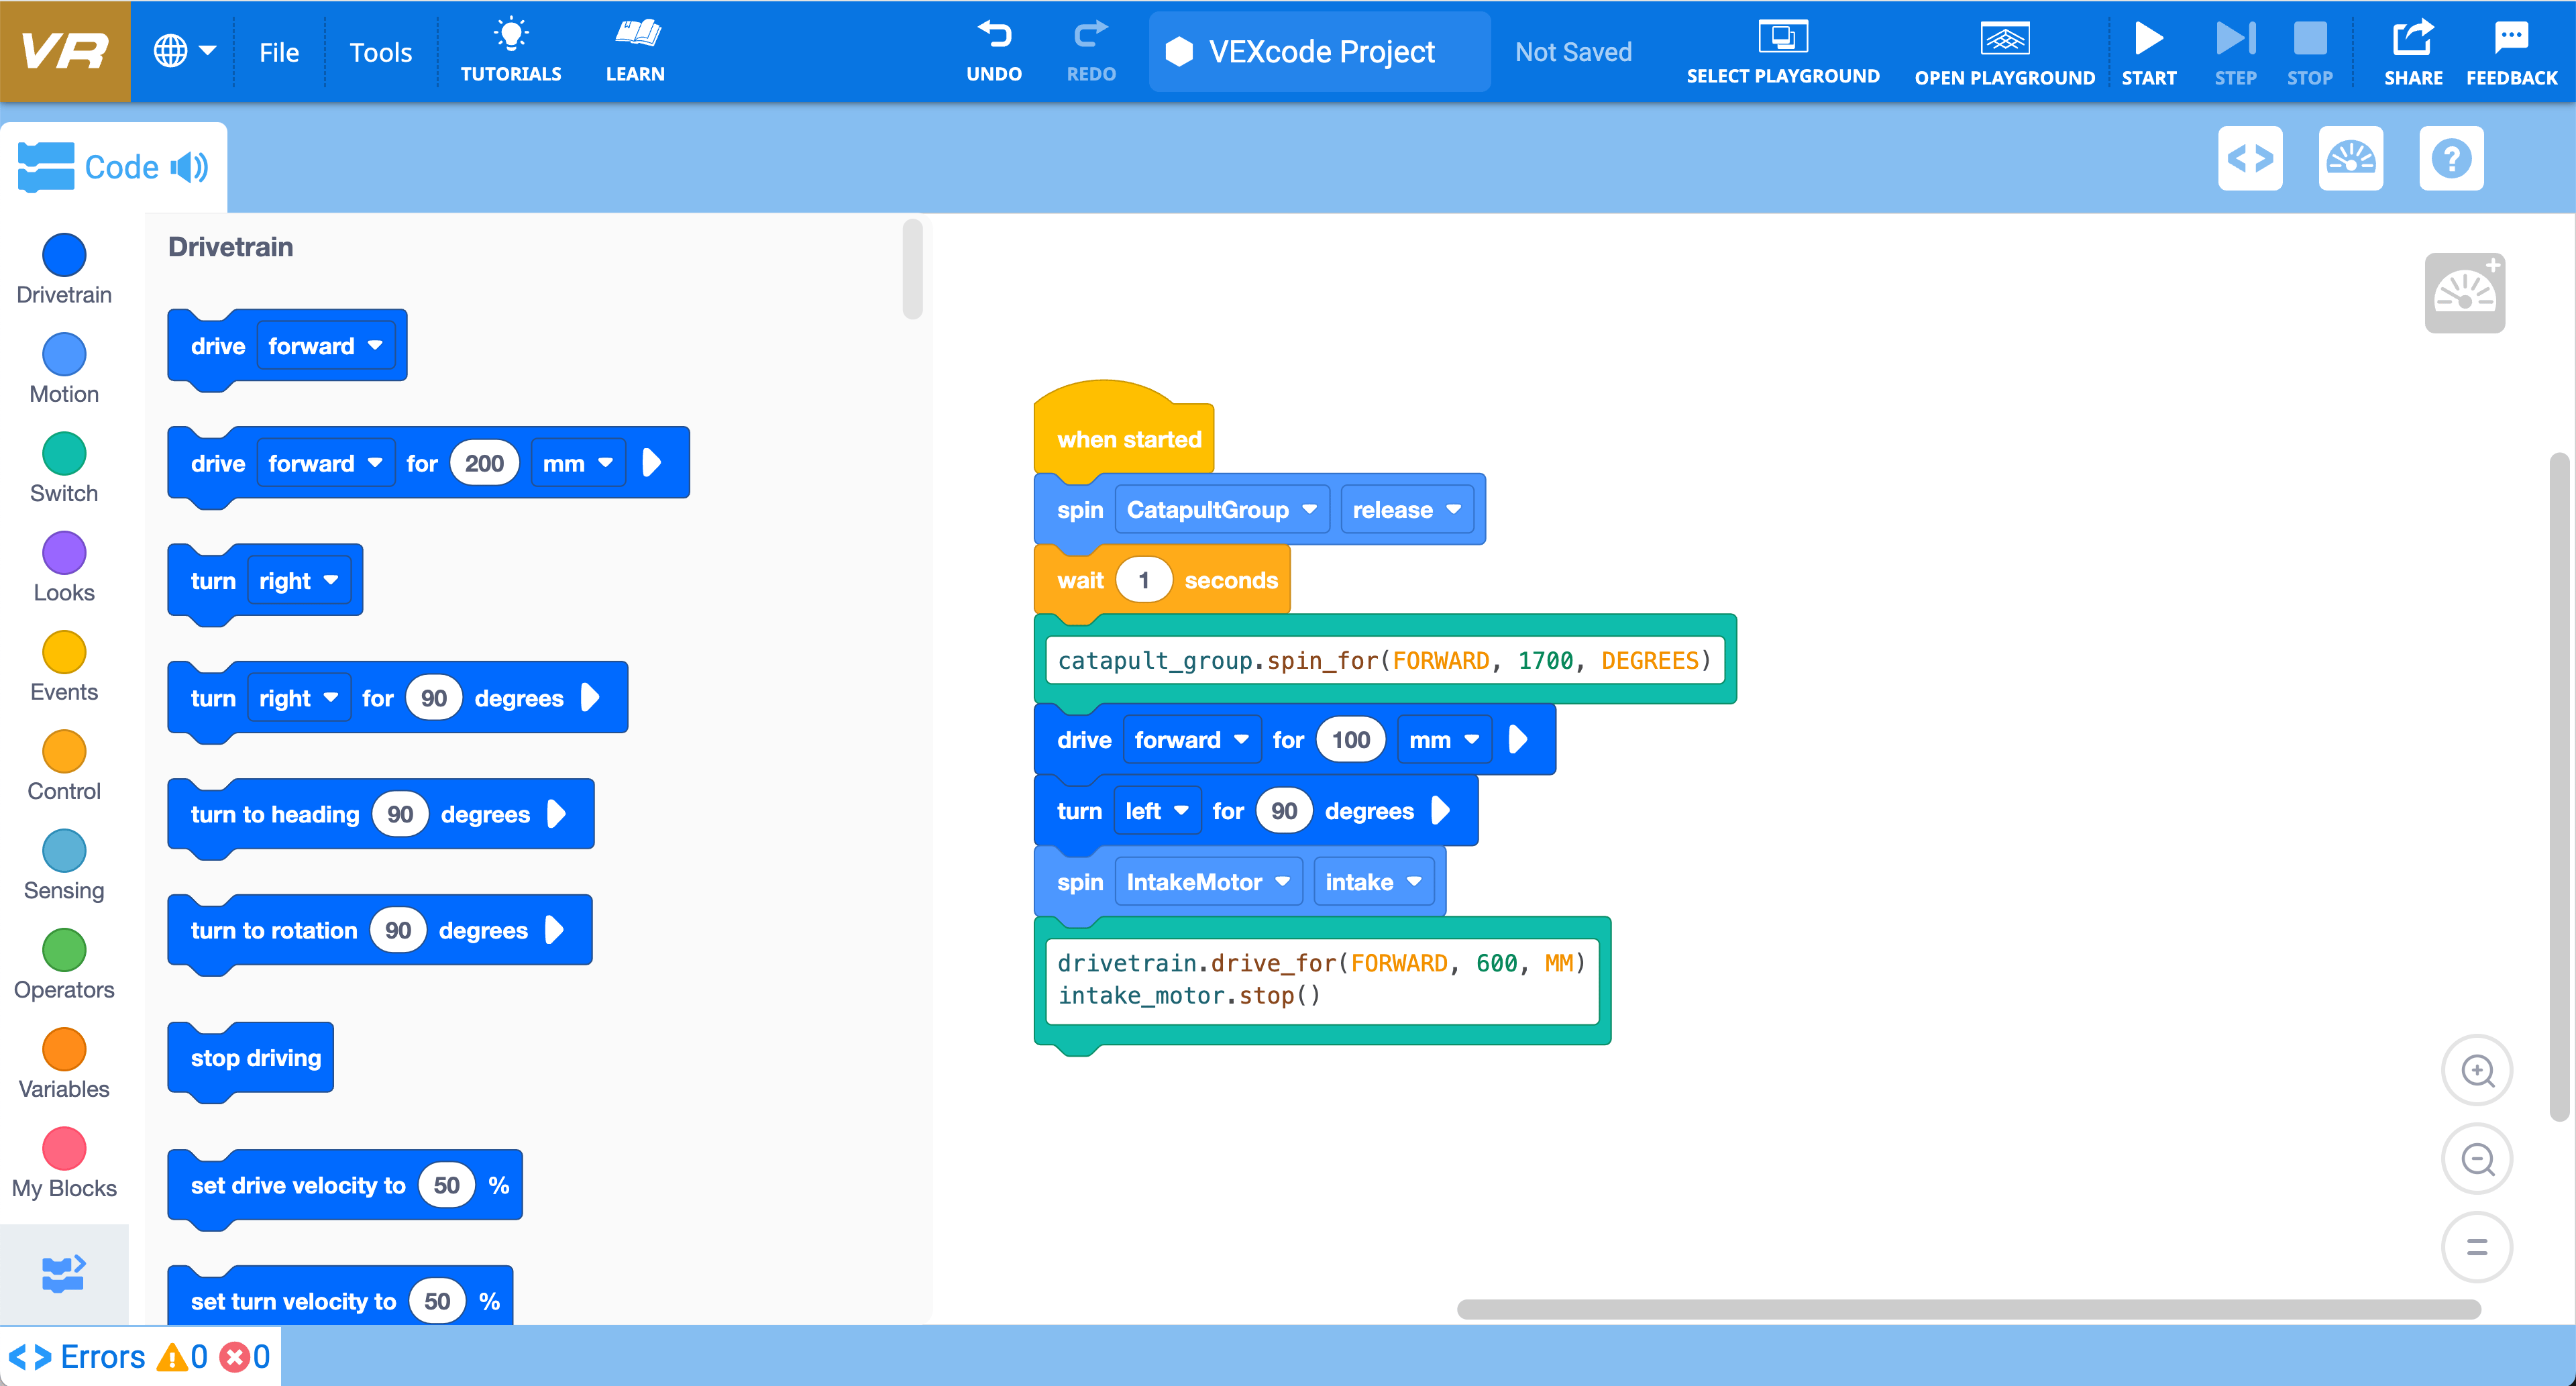Open left dropdown in workspace turn block
2576x1386 pixels.
click(x=1157, y=811)
